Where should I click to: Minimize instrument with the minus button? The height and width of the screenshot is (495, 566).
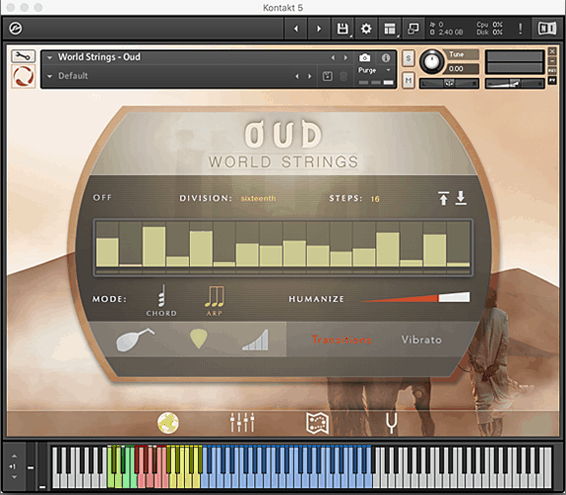point(552,61)
